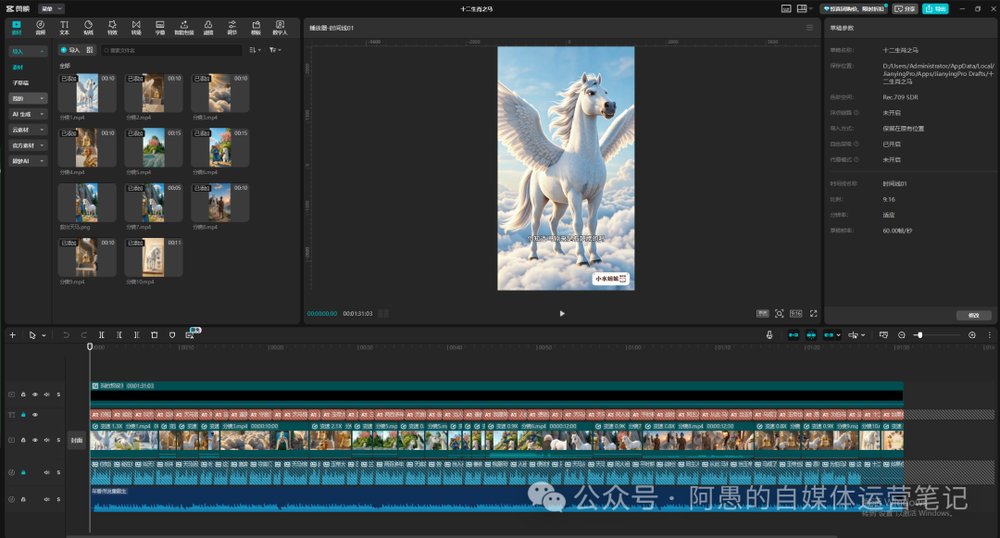Toggle the lock on the subtitle text track
This screenshot has height=538, width=1000.
[24, 414]
